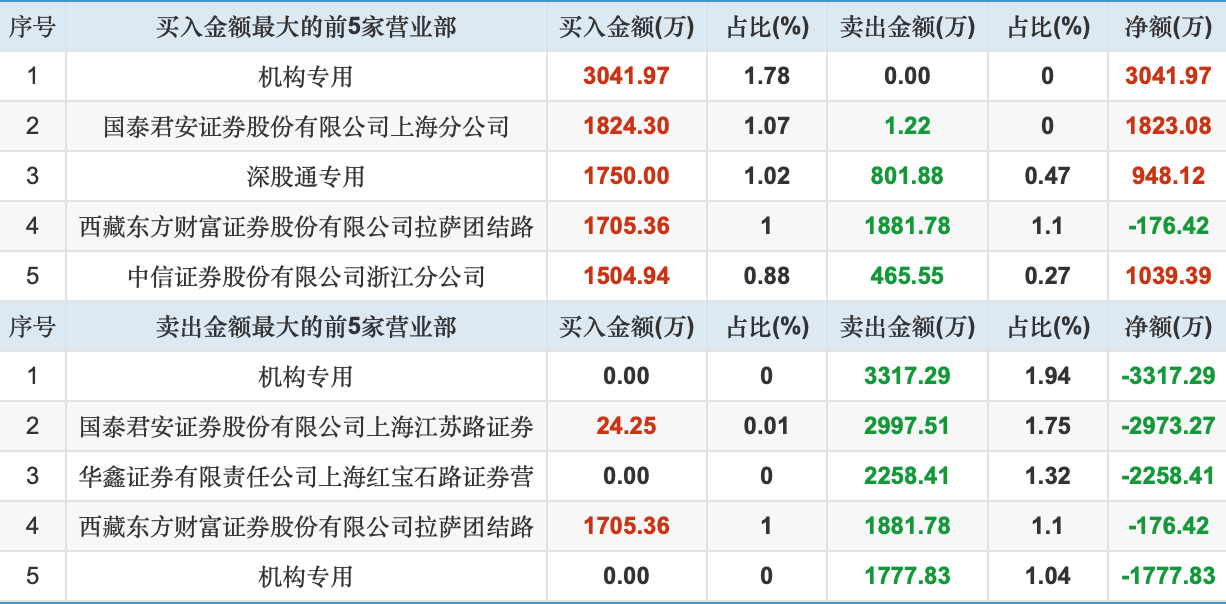The width and height of the screenshot is (1226, 604).
Task: Select 机构专用 in the 3041.97 row
Action: point(306,77)
